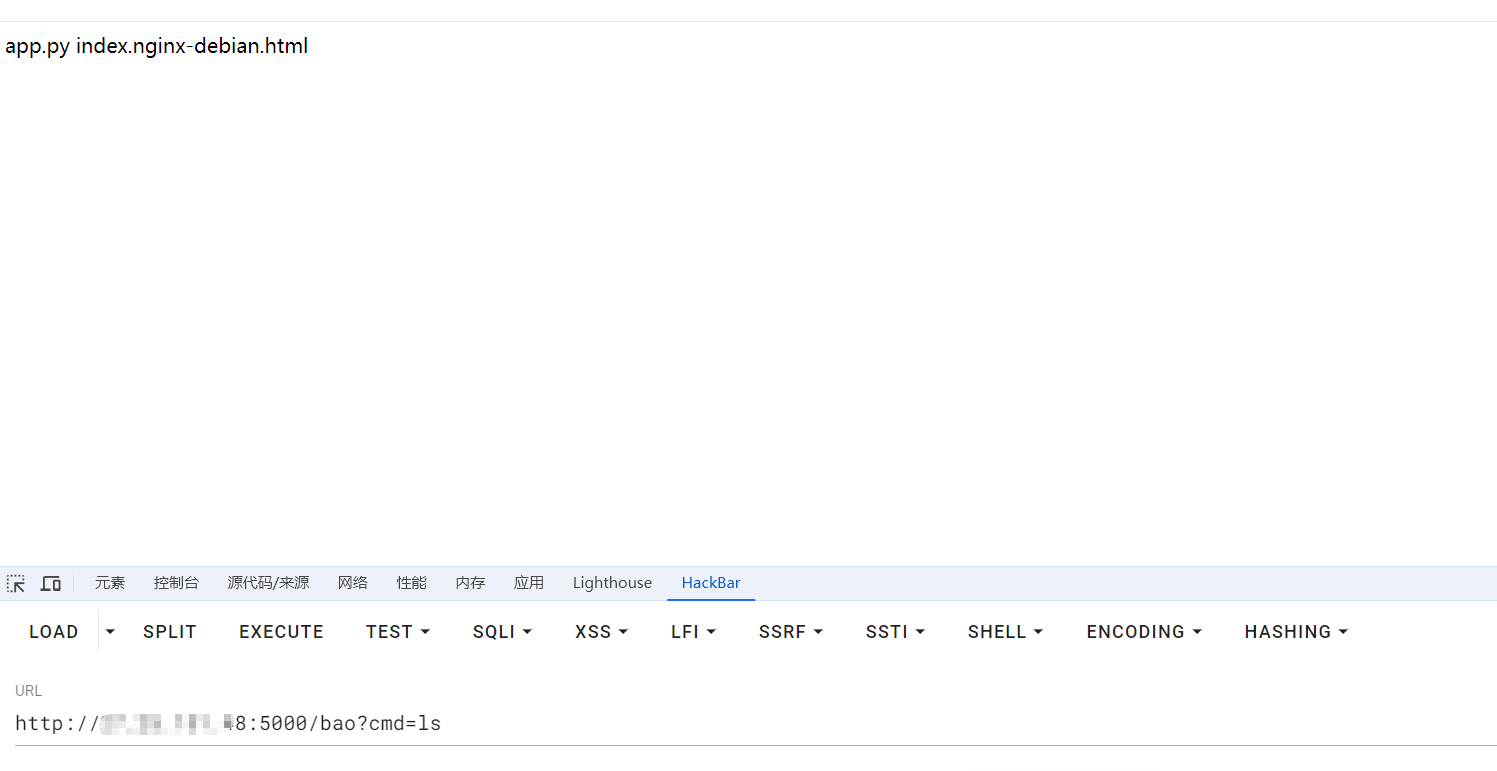Open the ENCODING dropdown menu
1497x771 pixels.
click(1144, 632)
